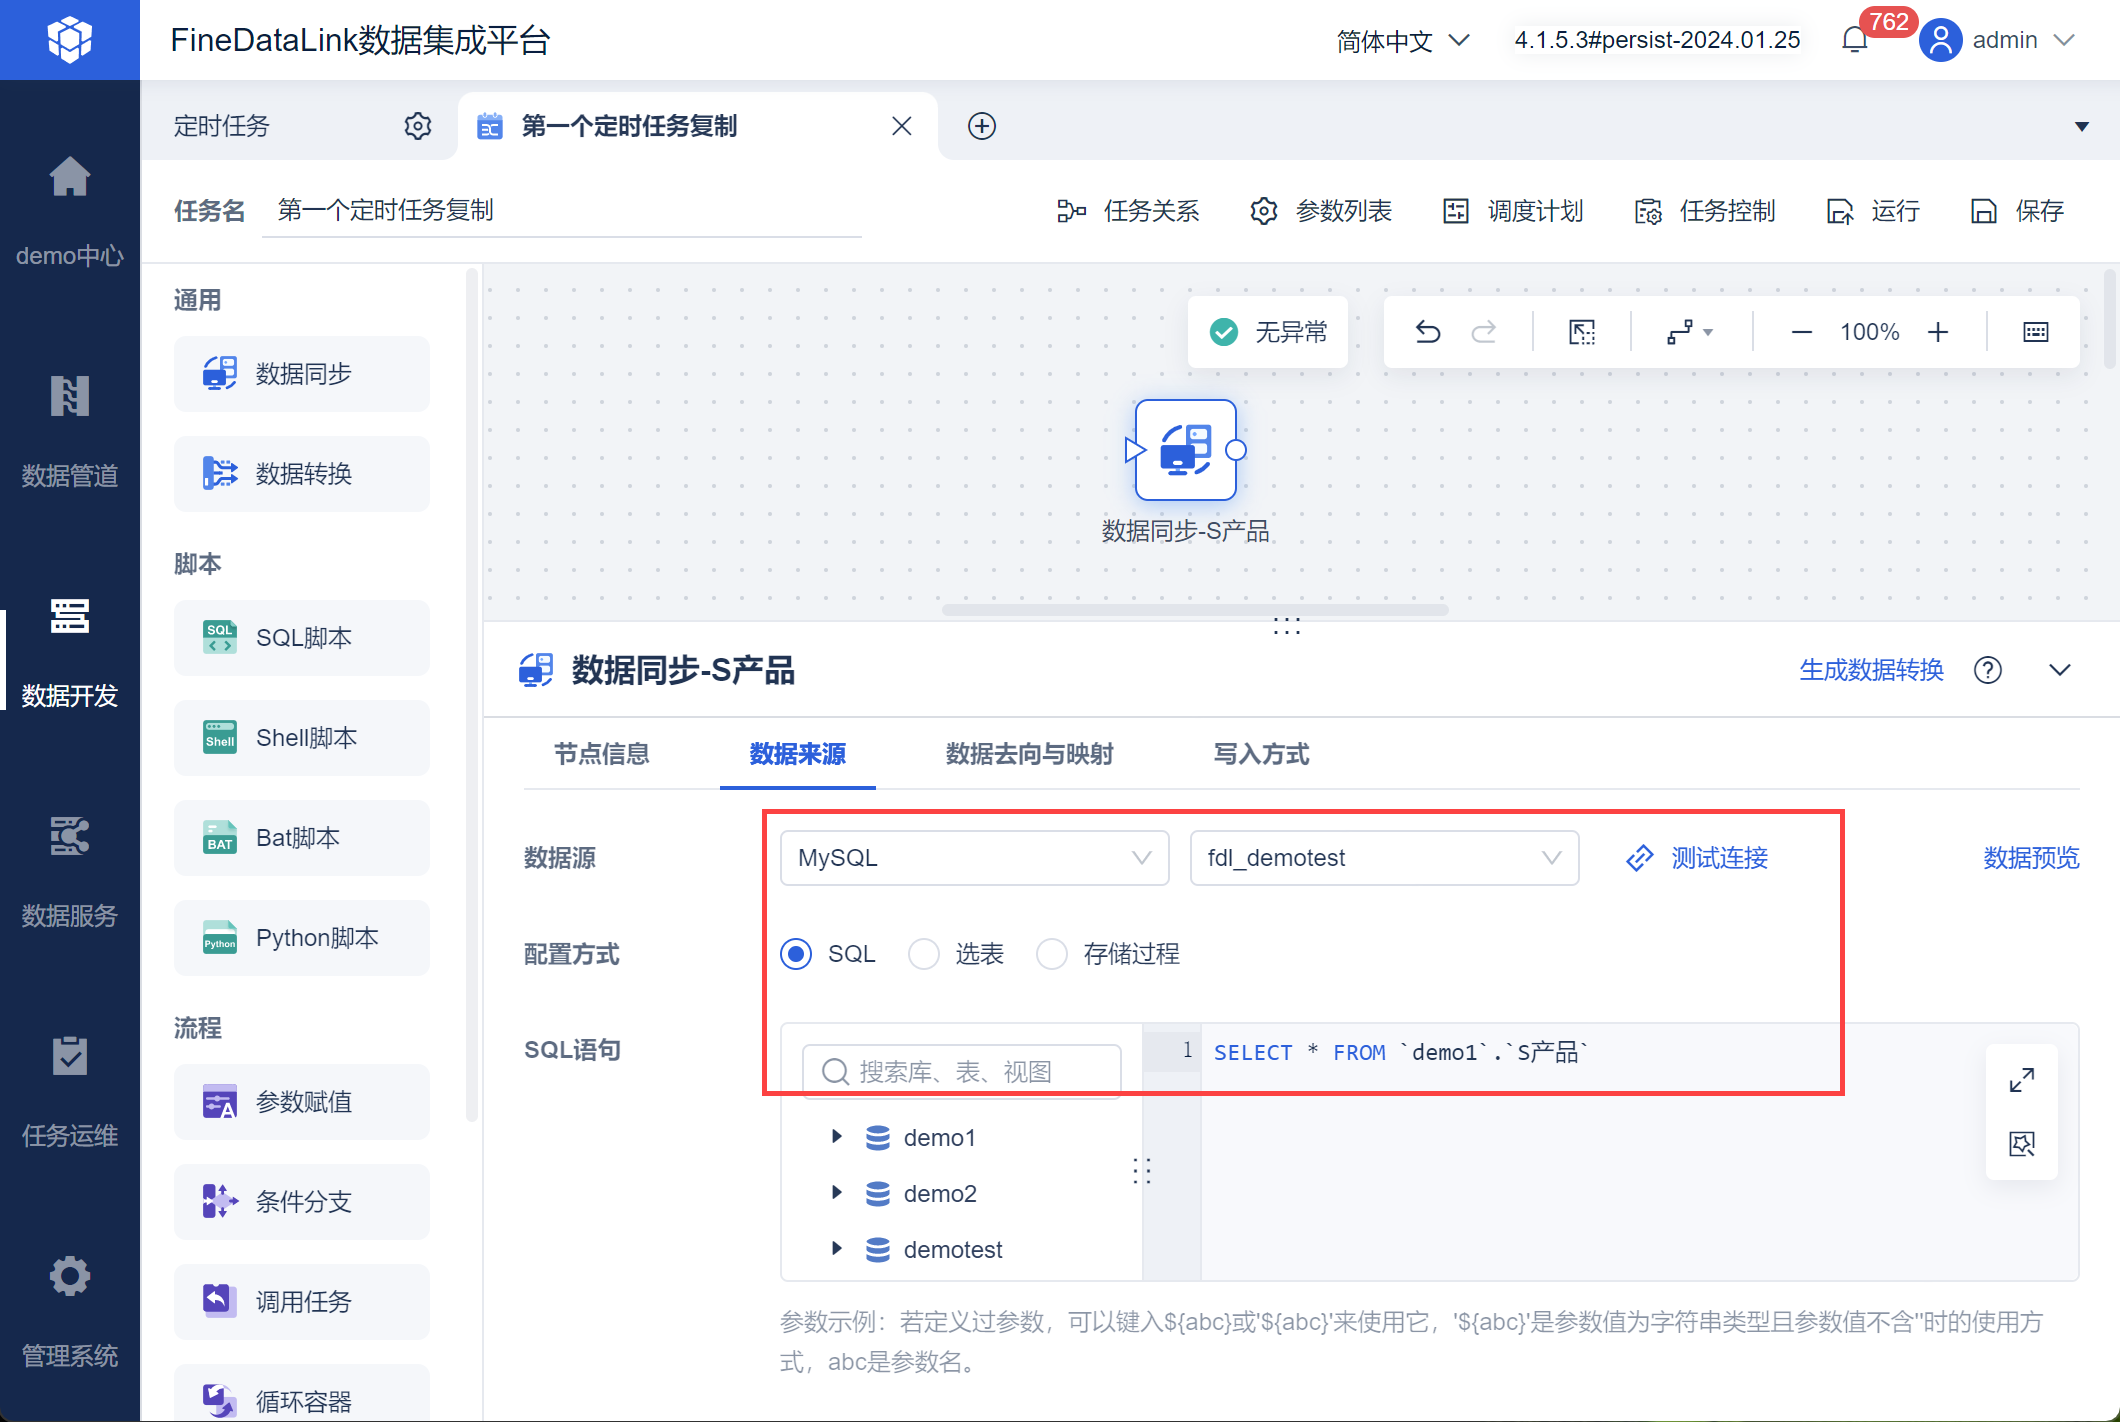This screenshot has width=2120, height=1422.
Task: Zoom in canvas with plus button
Action: 1938,332
